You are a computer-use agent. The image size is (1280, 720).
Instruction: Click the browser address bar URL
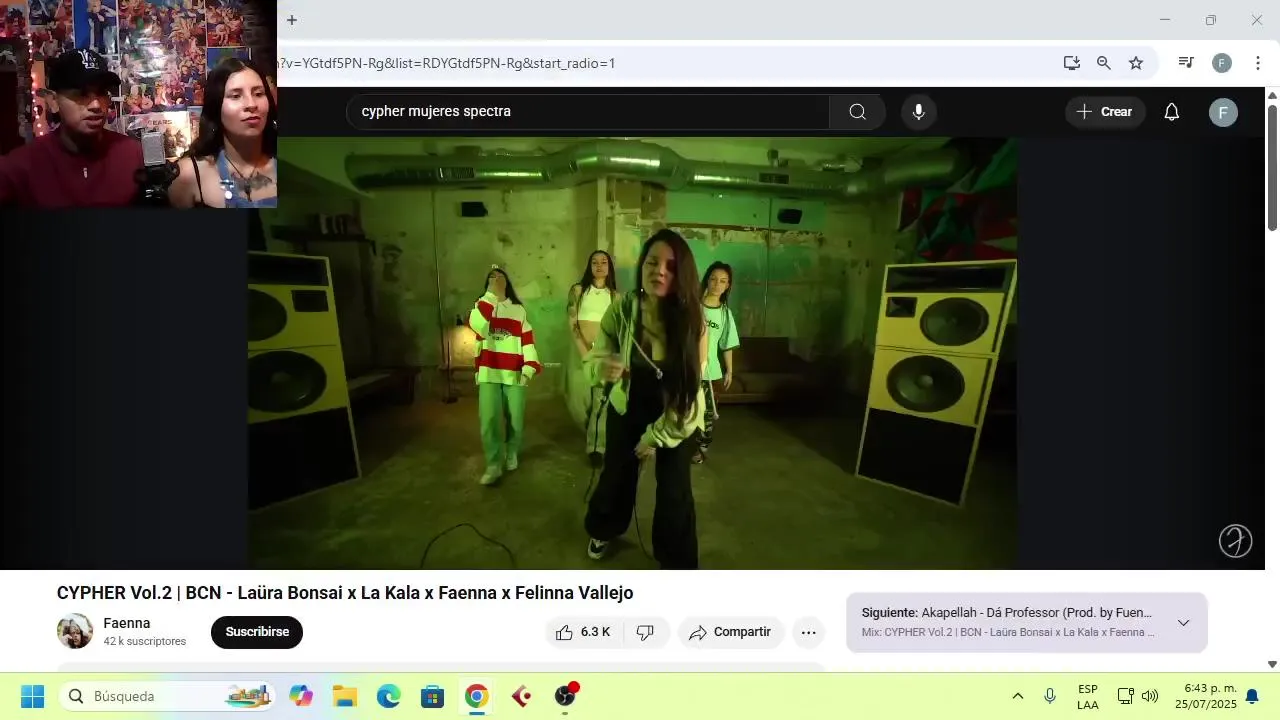coord(447,63)
